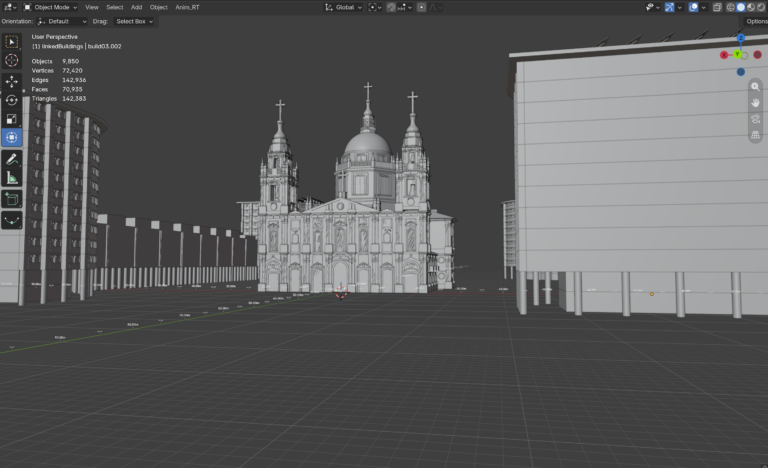Toggle camera view with camera icon
This screenshot has width=768, height=468.
[x=755, y=119]
